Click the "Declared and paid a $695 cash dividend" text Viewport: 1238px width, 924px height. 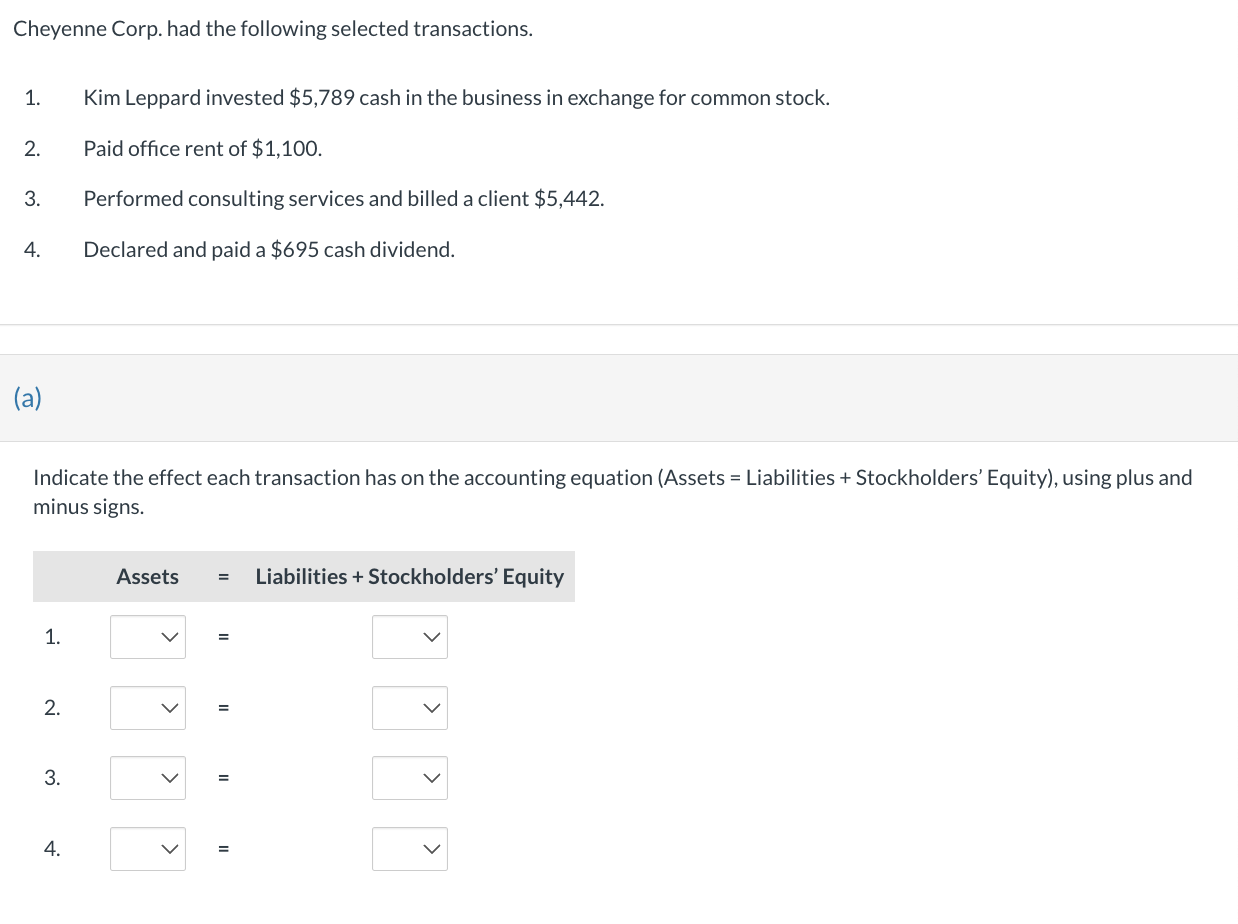pos(269,250)
